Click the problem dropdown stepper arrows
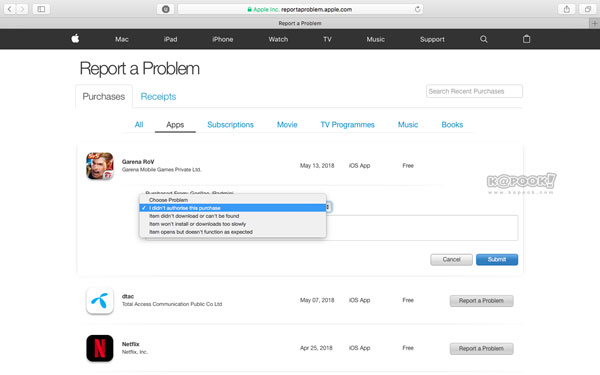The image size is (600, 375). coord(328,207)
